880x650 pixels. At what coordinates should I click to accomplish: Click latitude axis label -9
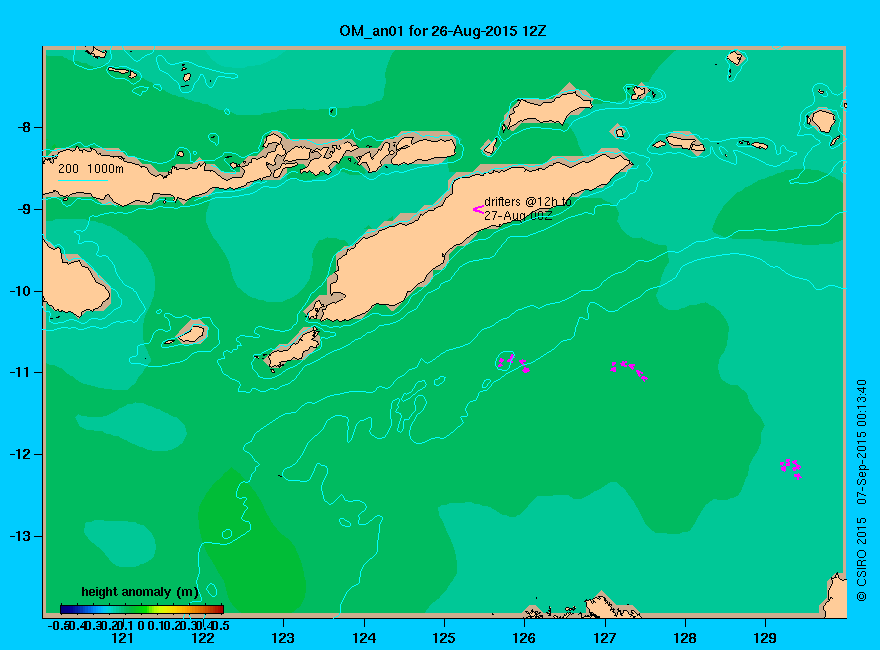point(23,209)
